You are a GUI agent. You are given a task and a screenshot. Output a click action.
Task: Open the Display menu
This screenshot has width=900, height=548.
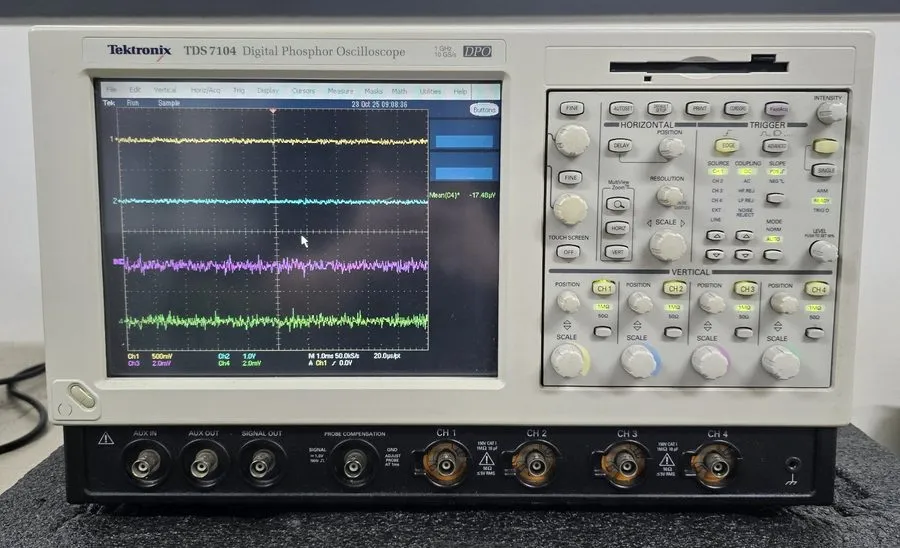pos(268,91)
